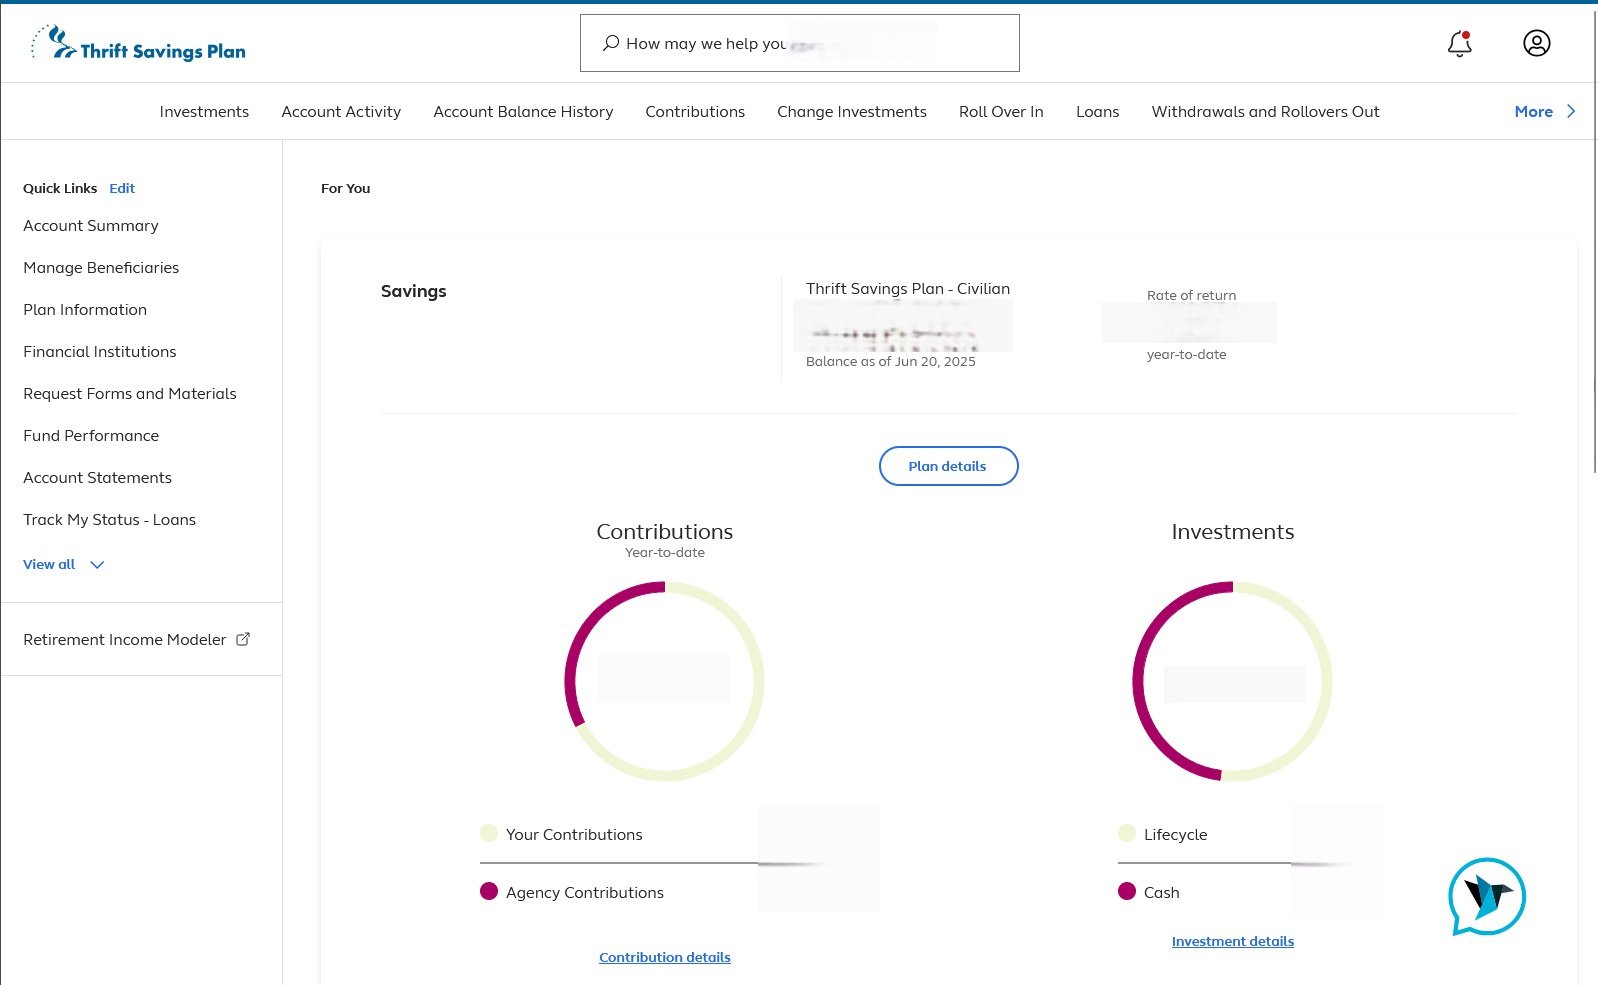Image resolution: width=1598 pixels, height=985 pixels.
Task: Click the chevron arrow next to More
Action: tap(1571, 111)
